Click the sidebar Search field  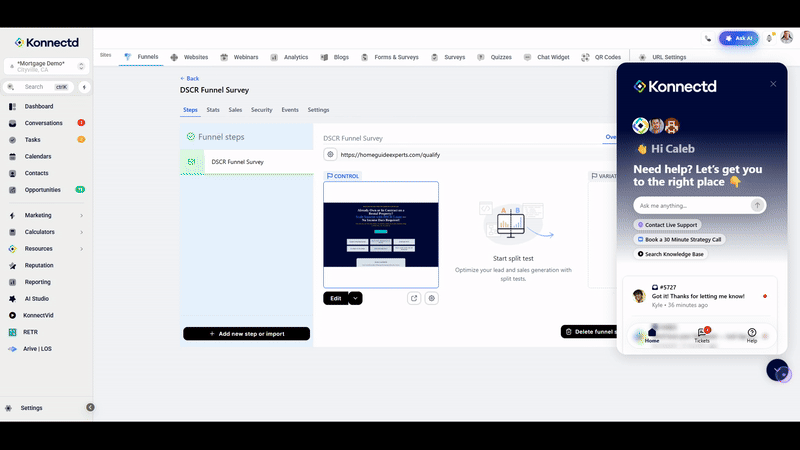pos(40,87)
